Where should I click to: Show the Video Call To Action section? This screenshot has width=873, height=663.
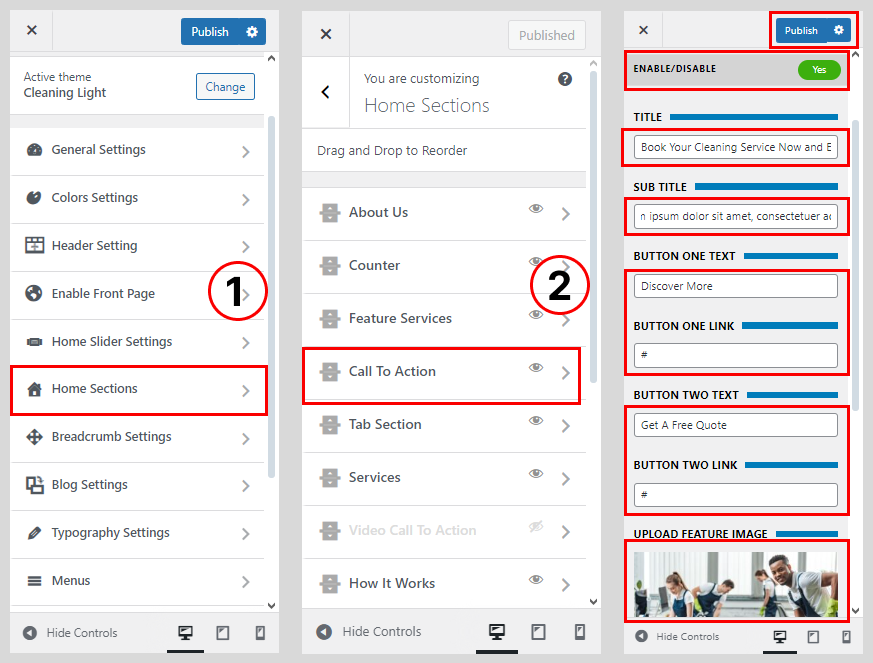(x=536, y=527)
